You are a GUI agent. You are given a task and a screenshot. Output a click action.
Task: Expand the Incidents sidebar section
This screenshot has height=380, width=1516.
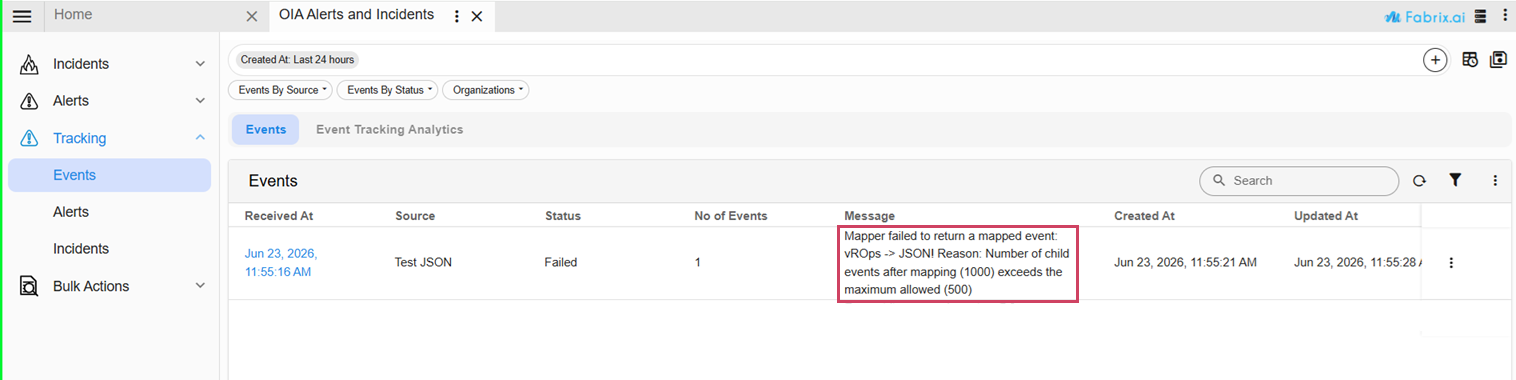coord(200,64)
